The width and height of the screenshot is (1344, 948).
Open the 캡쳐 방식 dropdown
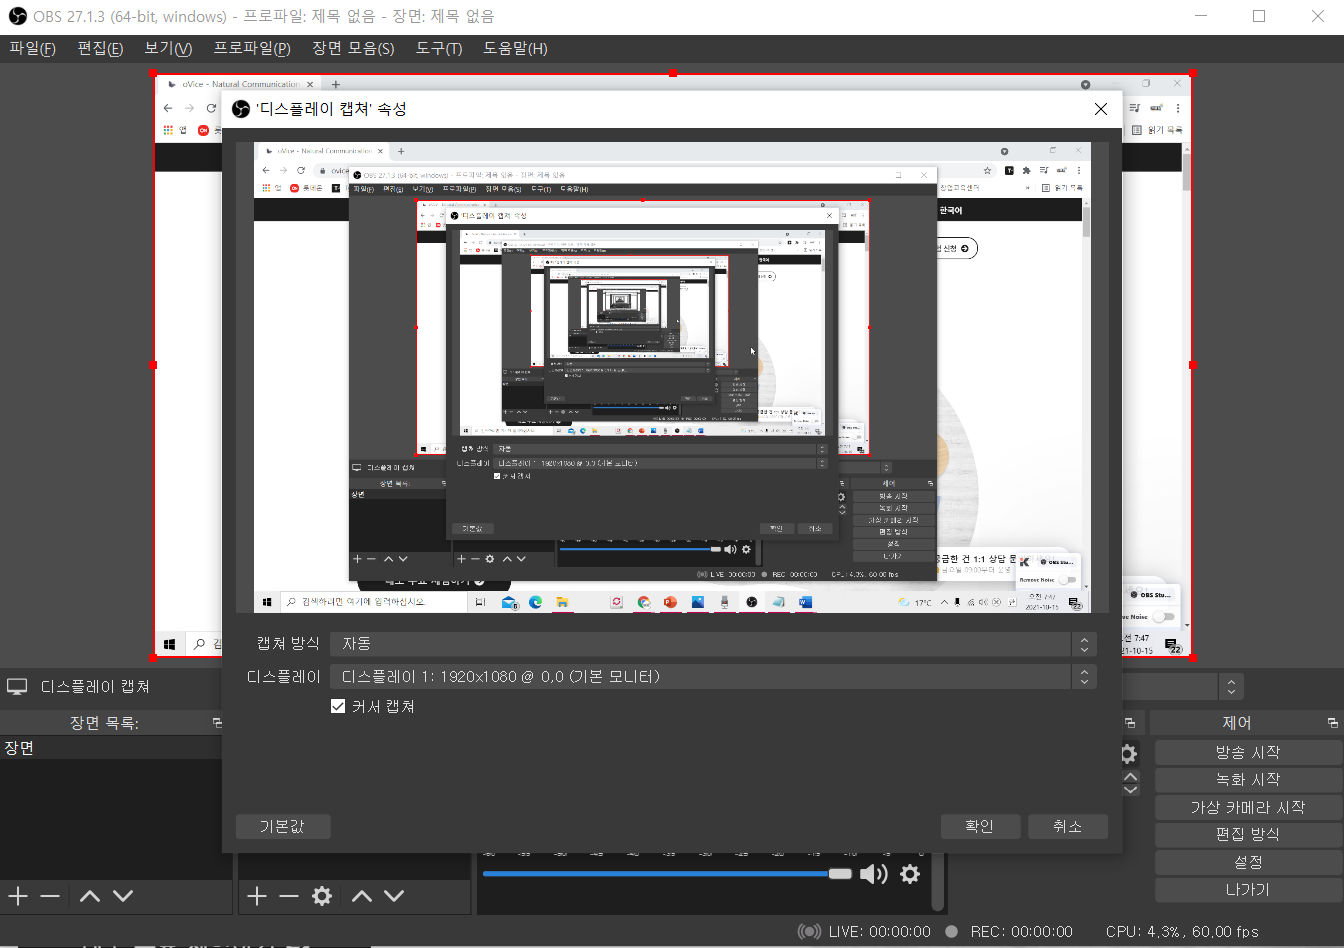pos(715,644)
